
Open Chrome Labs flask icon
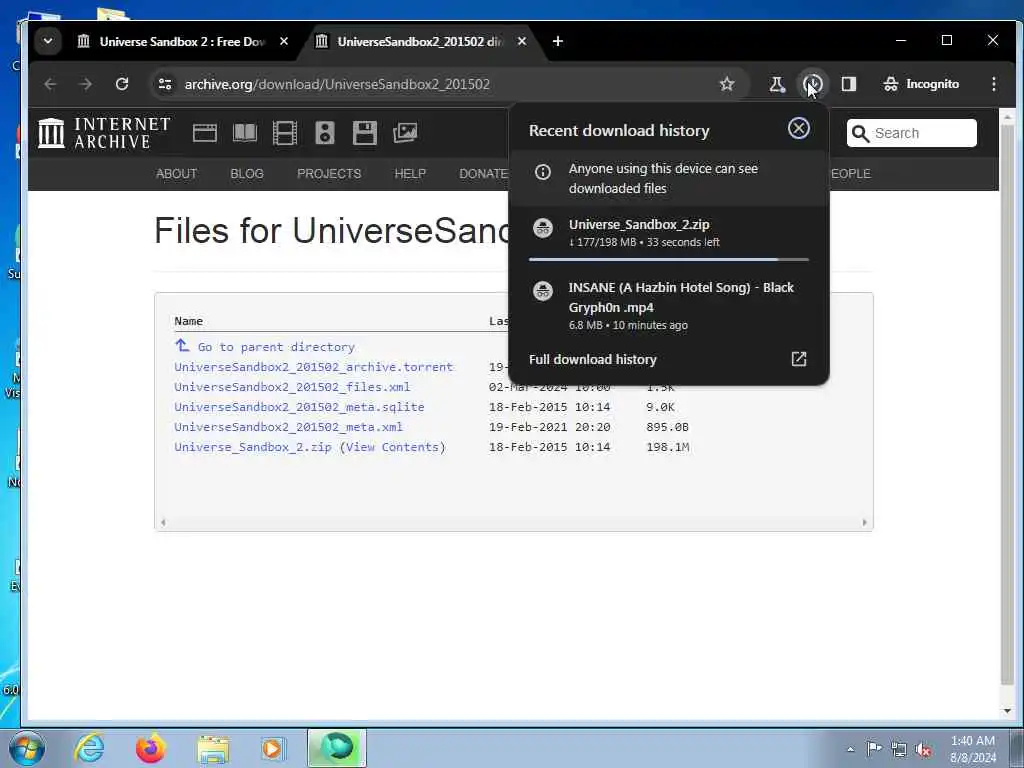pyautogui.click(x=777, y=84)
